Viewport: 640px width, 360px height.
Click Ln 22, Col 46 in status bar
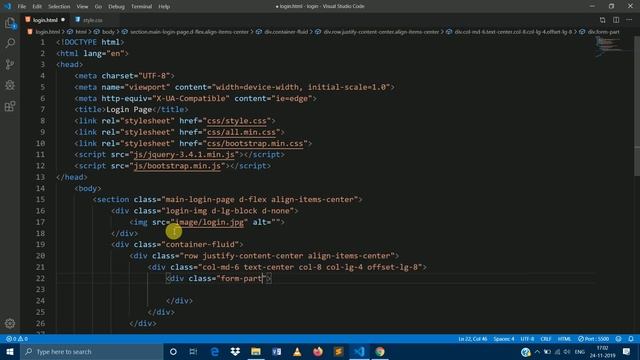(x=473, y=339)
